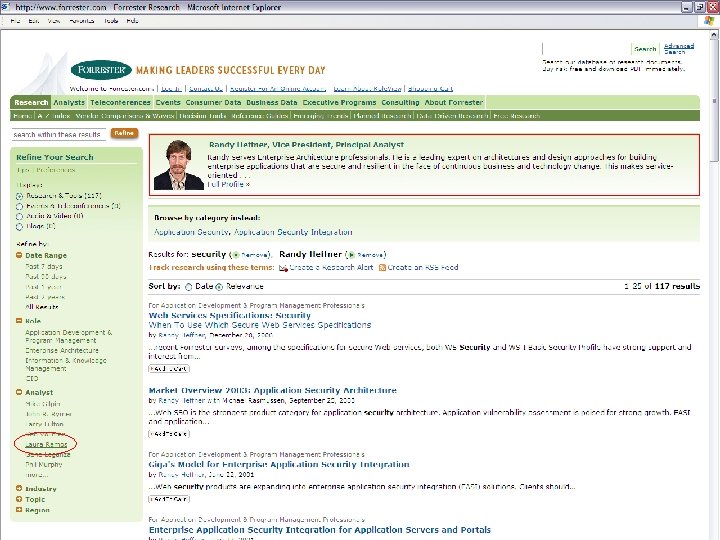
Task: Switch to the Analysts tab
Action: 69,102
